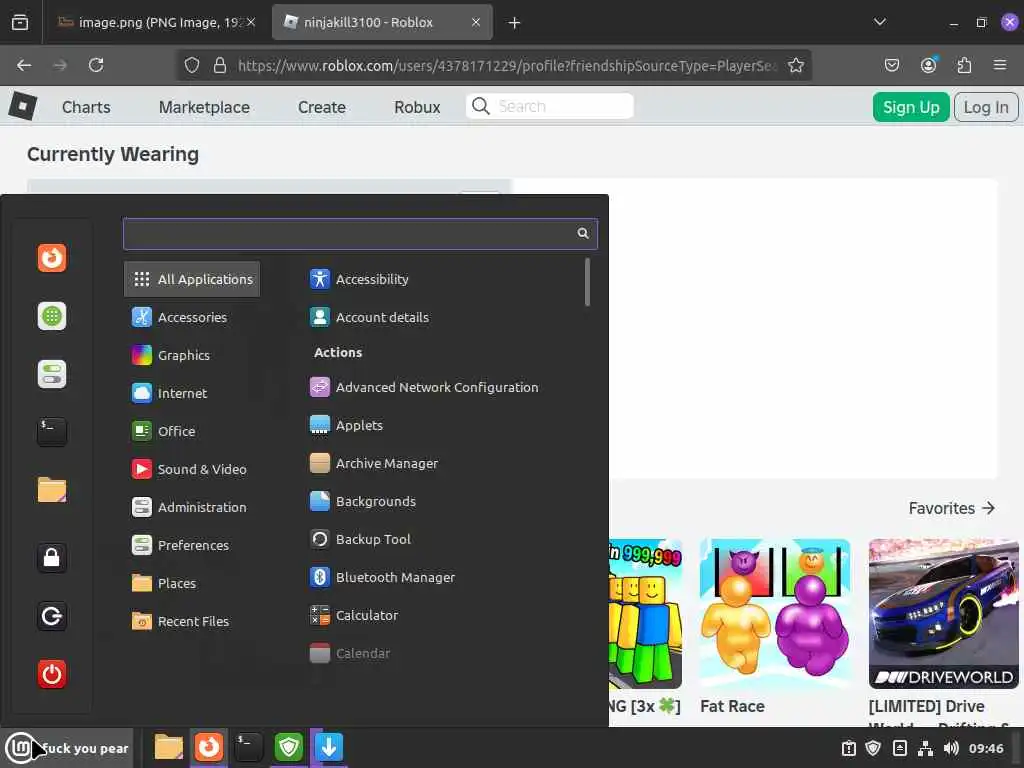Bookmark this page with star icon

pos(795,65)
